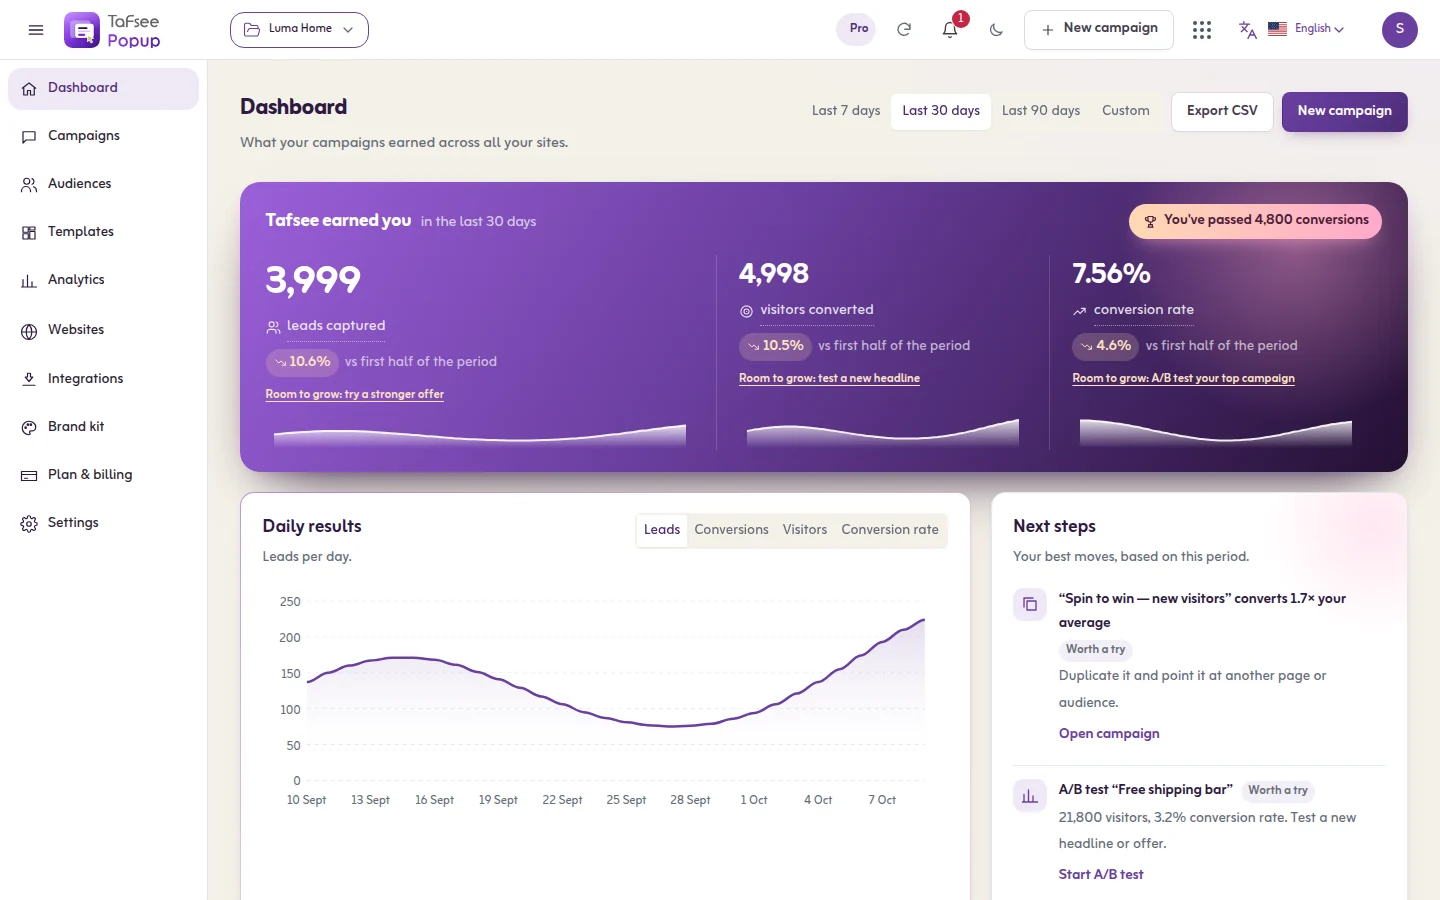Open the English language dropdown
The height and width of the screenshot is (900, 1440).
pyautogui.click(x=1306, y=29)
